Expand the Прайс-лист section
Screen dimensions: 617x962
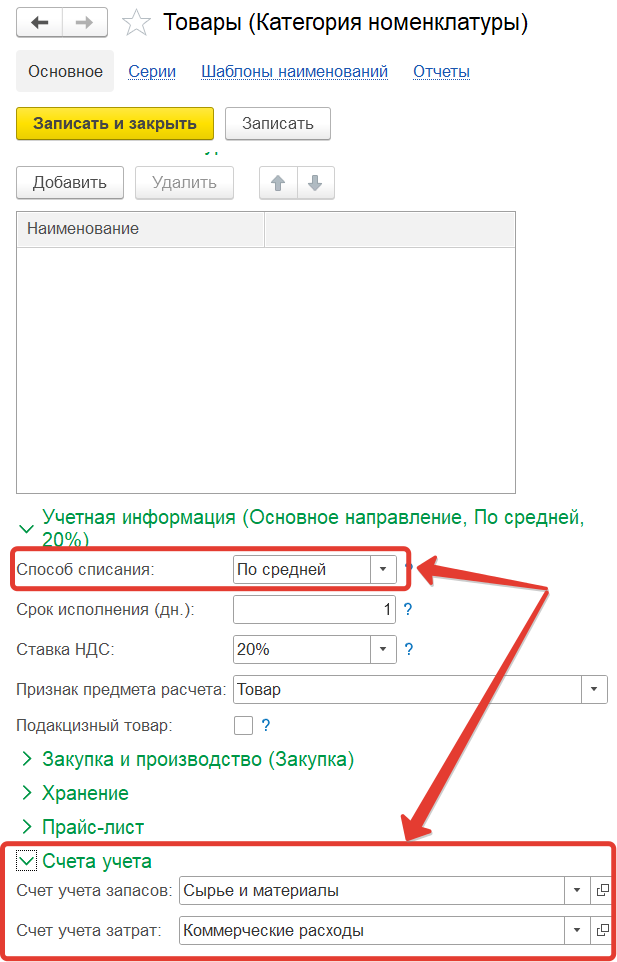26,826
